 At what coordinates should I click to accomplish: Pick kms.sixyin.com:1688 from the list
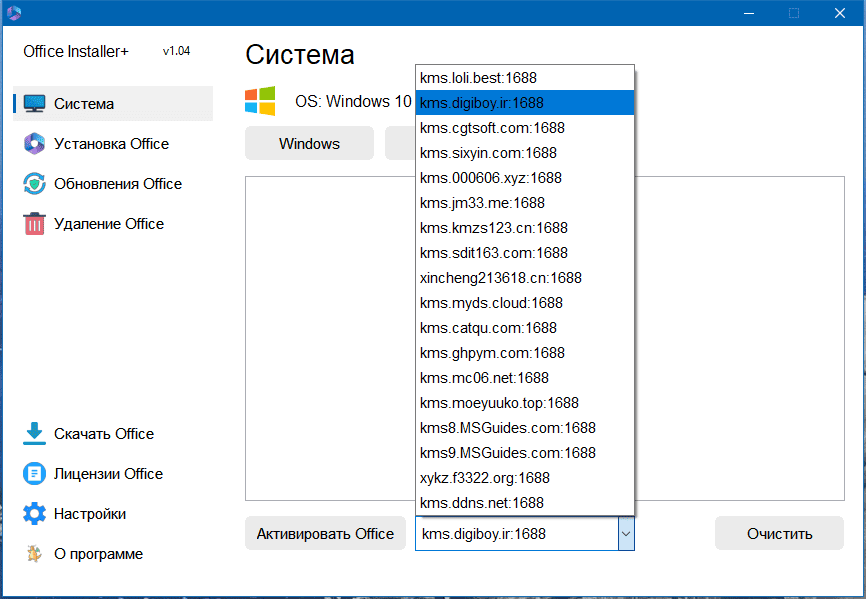[525, 153]
